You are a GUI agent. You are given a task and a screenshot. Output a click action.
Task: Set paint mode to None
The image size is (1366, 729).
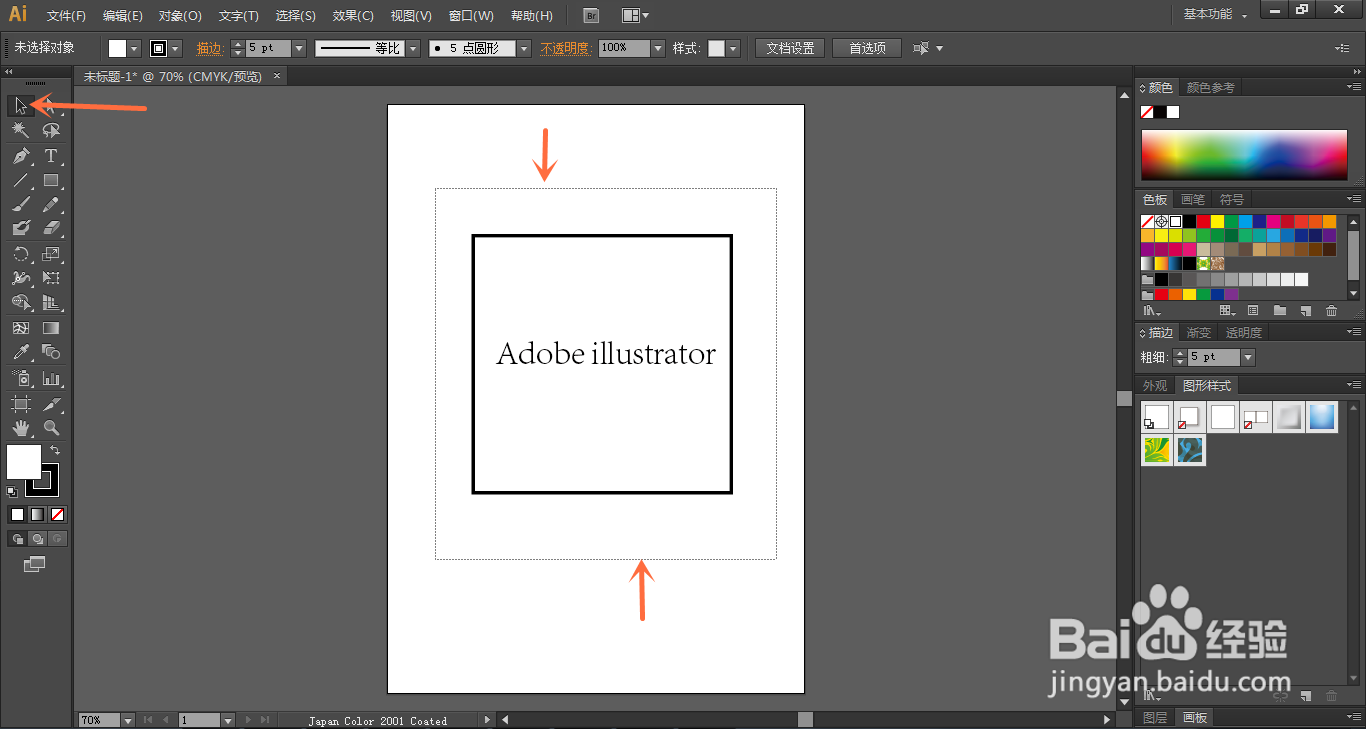click(x=57, y=515)
